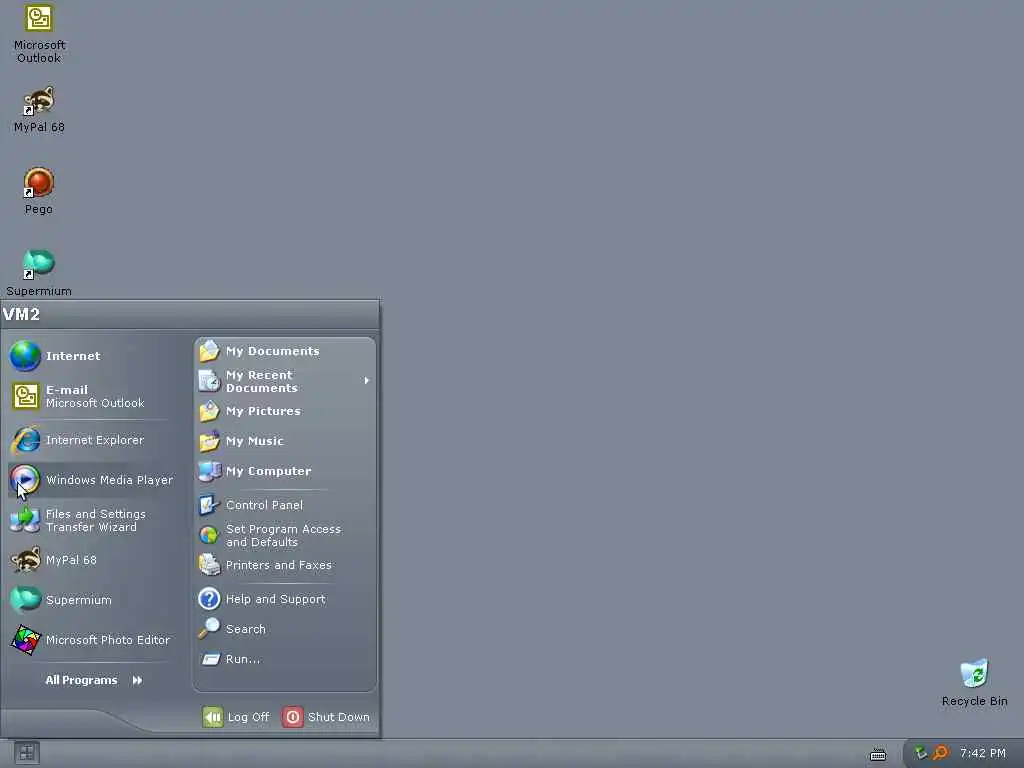Open the Microsoft Outlook desktop shortcut

[39, 34]
